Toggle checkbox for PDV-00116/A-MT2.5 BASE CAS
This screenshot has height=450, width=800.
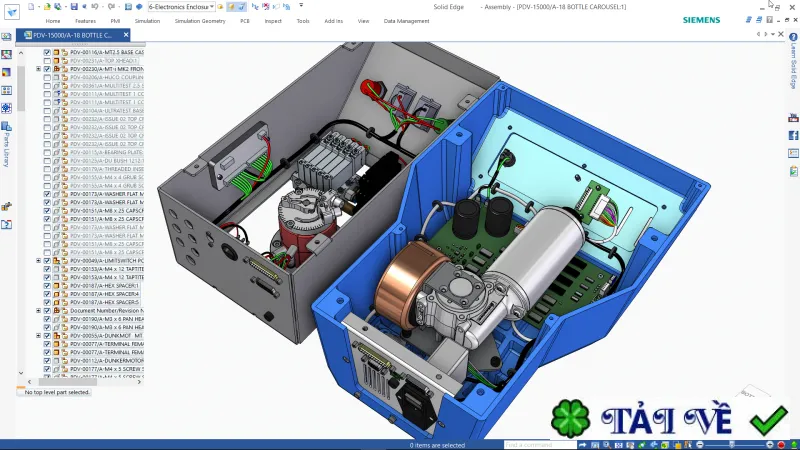pos(47,52)
